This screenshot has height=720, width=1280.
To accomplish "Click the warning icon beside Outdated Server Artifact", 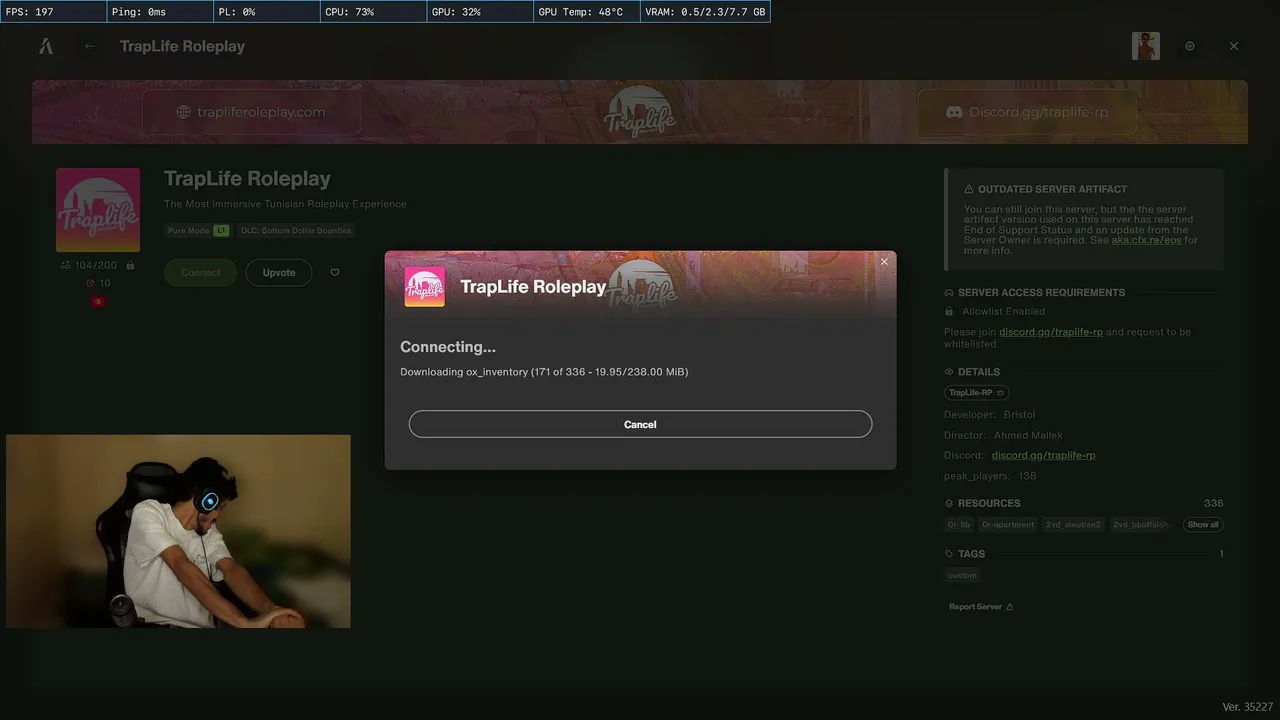I will 969,189.
